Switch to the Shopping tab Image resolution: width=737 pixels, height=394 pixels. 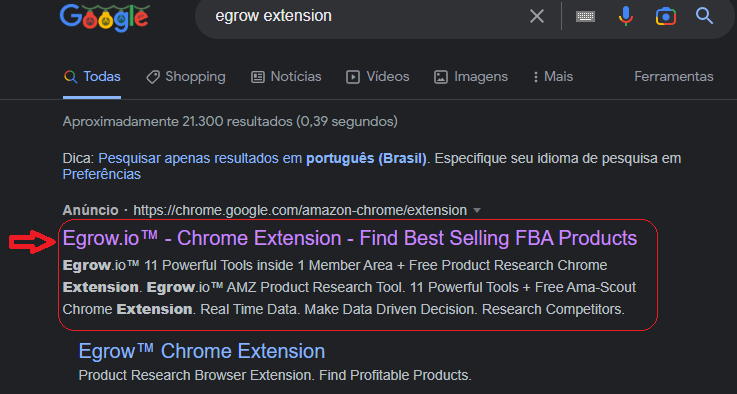point(186,77)
